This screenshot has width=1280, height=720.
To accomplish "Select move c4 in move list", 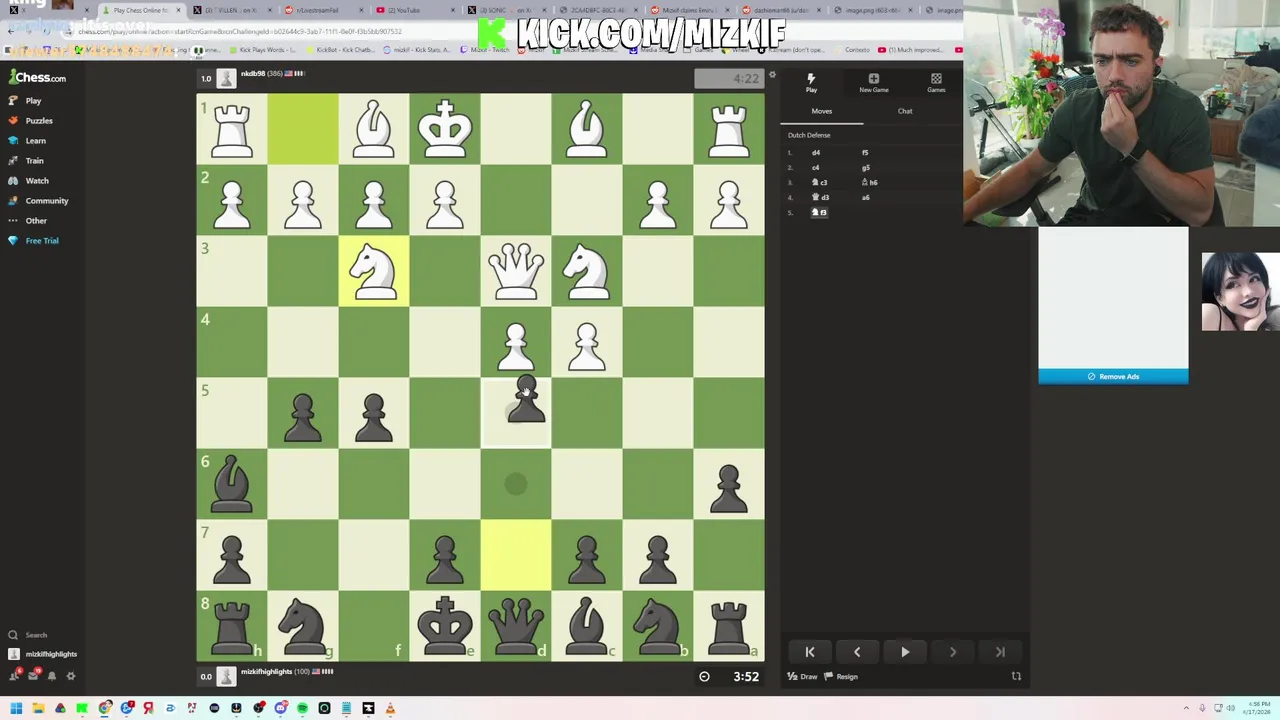I will coord(816,168).
